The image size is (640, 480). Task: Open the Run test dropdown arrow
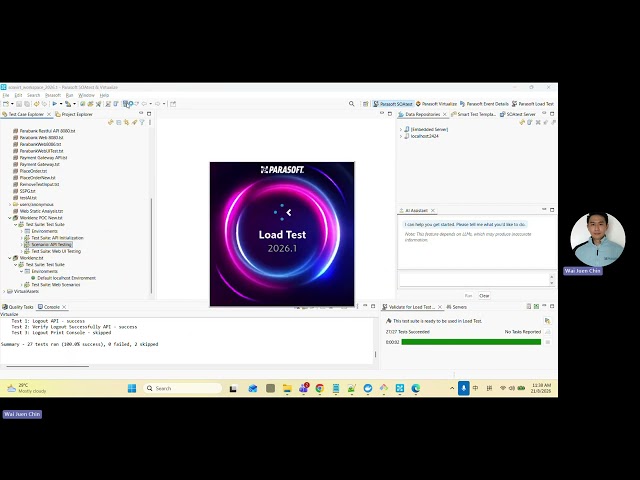61,104
